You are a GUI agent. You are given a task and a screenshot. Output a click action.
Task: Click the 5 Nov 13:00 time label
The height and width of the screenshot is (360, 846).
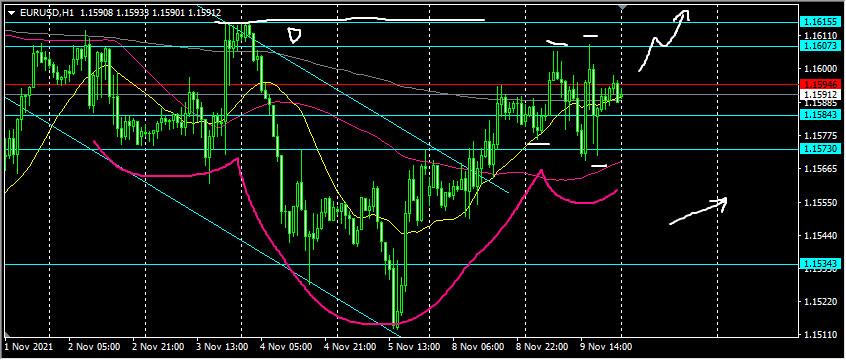(410, 346)
